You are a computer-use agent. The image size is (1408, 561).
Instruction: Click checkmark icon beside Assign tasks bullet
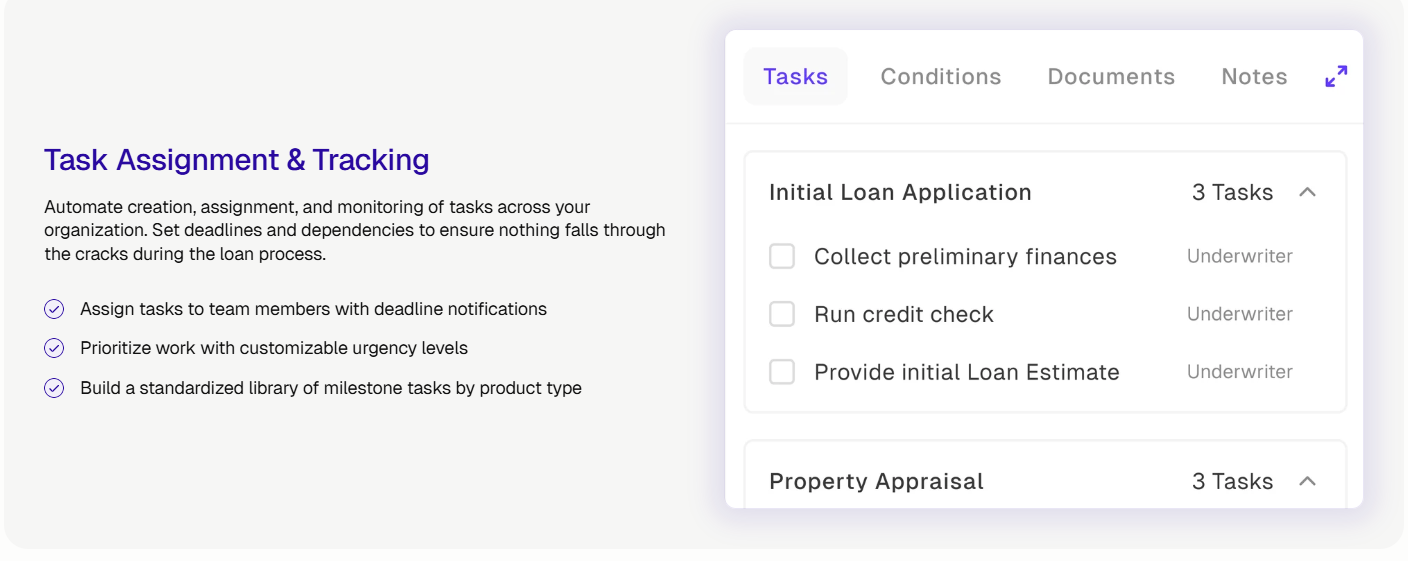coord(54,310)
